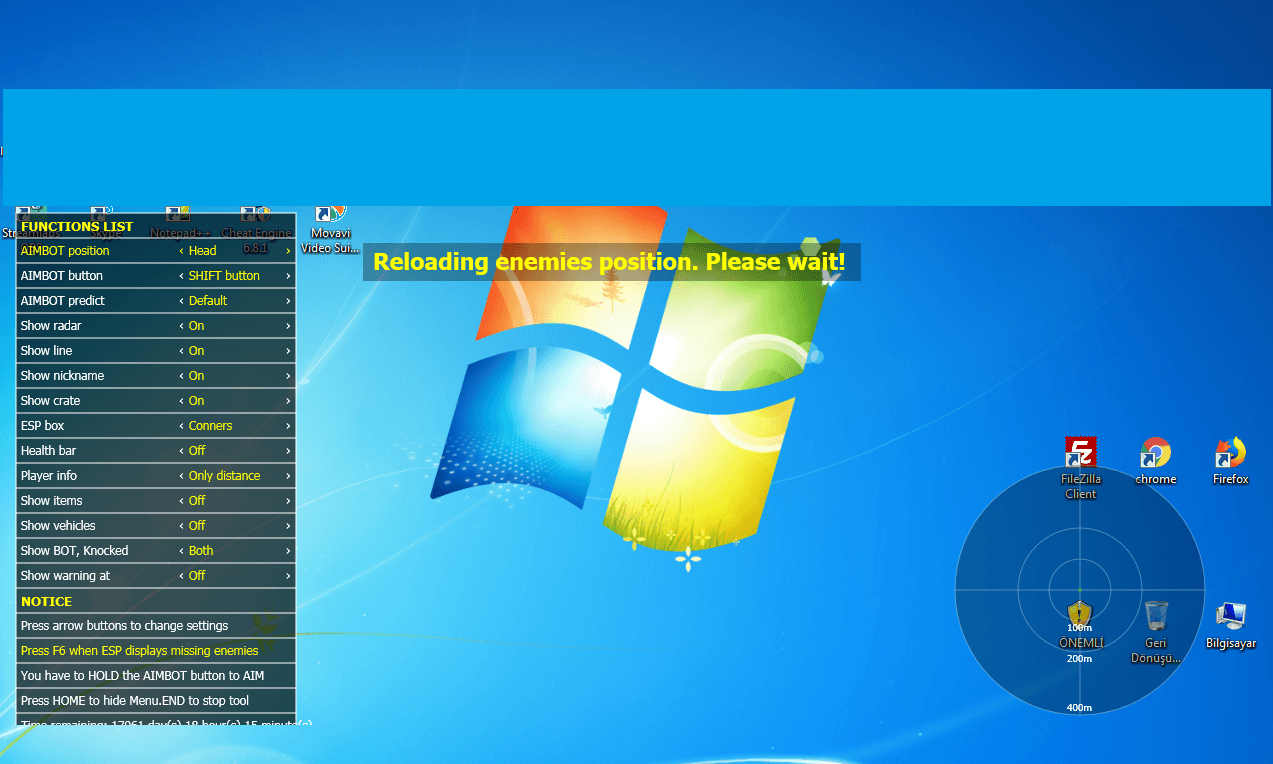The image size is (1273, 764).
Task: Click left arrow of AIMBOT position row
Action: (181, 251)
